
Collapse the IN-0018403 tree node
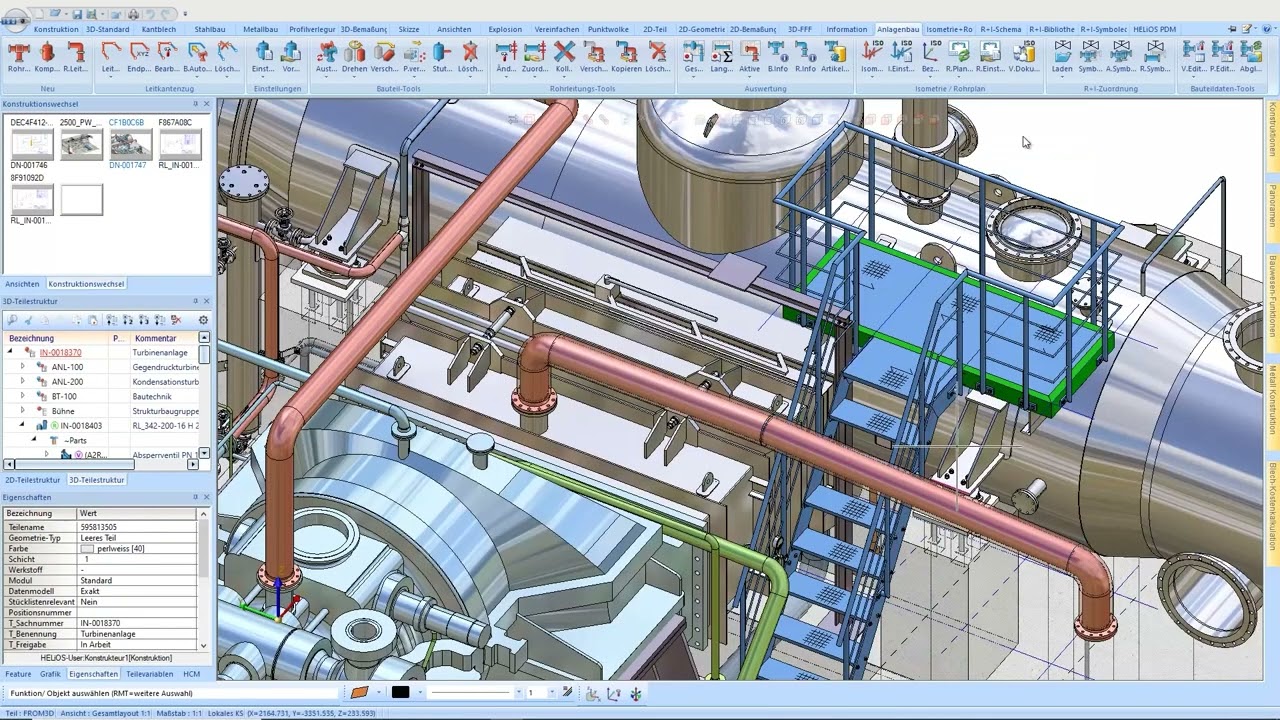pos(22,425)
